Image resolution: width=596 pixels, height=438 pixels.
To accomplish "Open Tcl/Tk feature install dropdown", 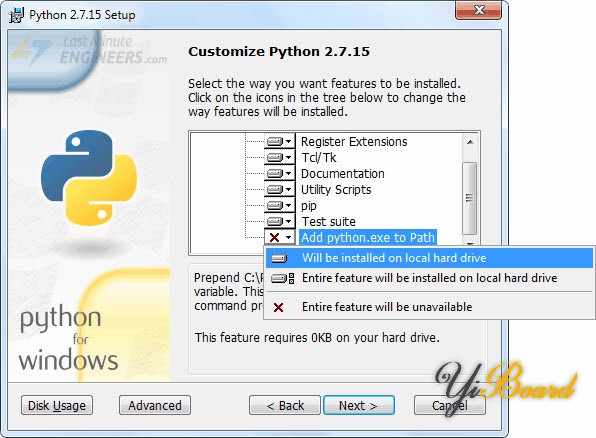I will pyautogui.click(x=279, y=157).
